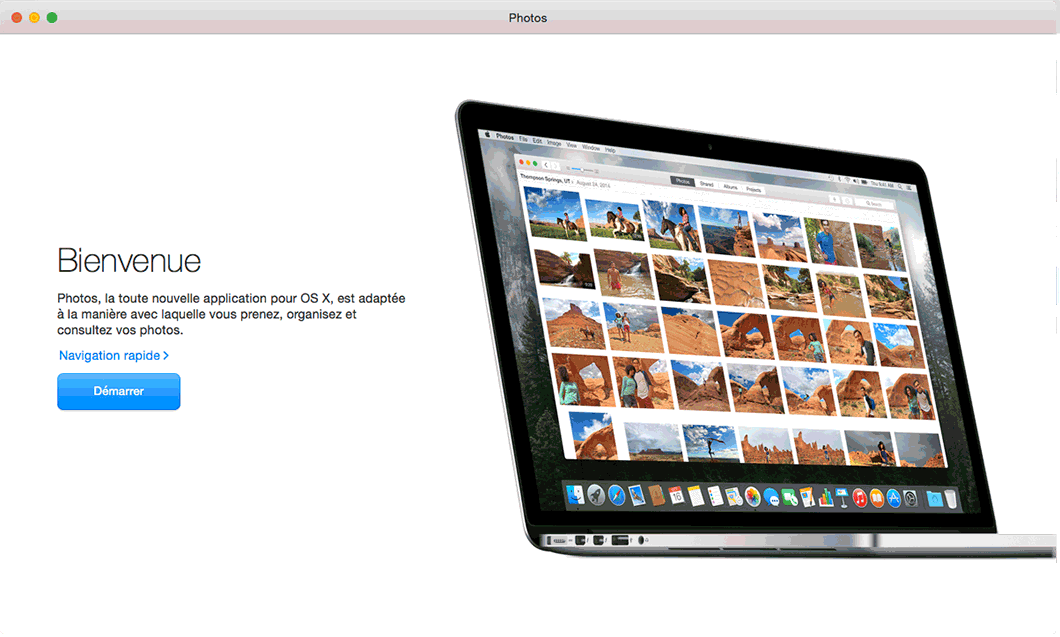Click the red iTunes music note icon
Viewport: 1060px width, 637px height.
[859, 497]
